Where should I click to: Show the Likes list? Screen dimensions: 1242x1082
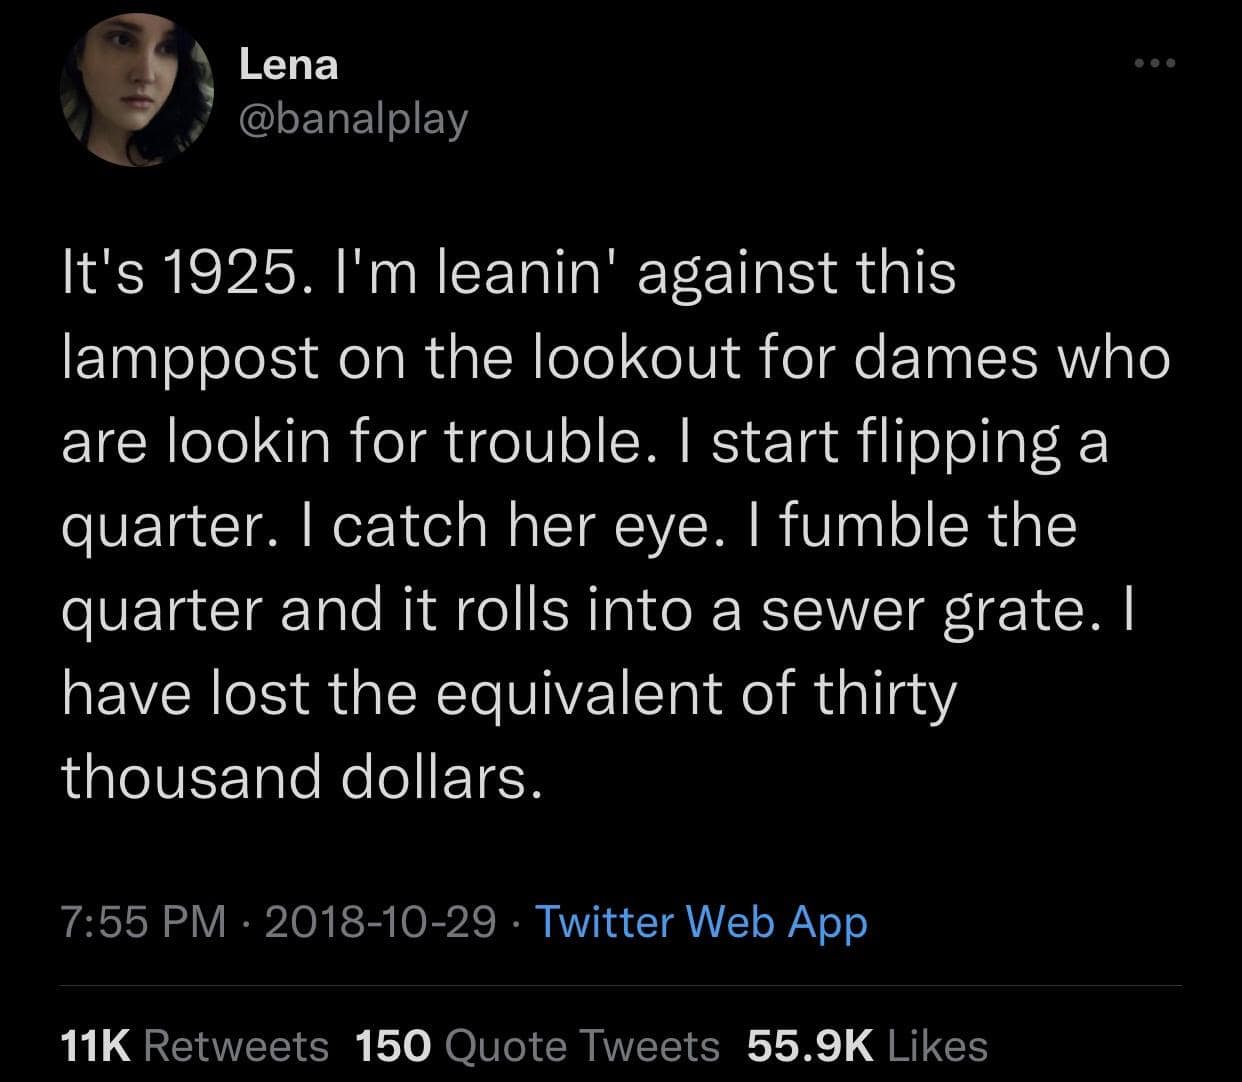coord(937,1046)
